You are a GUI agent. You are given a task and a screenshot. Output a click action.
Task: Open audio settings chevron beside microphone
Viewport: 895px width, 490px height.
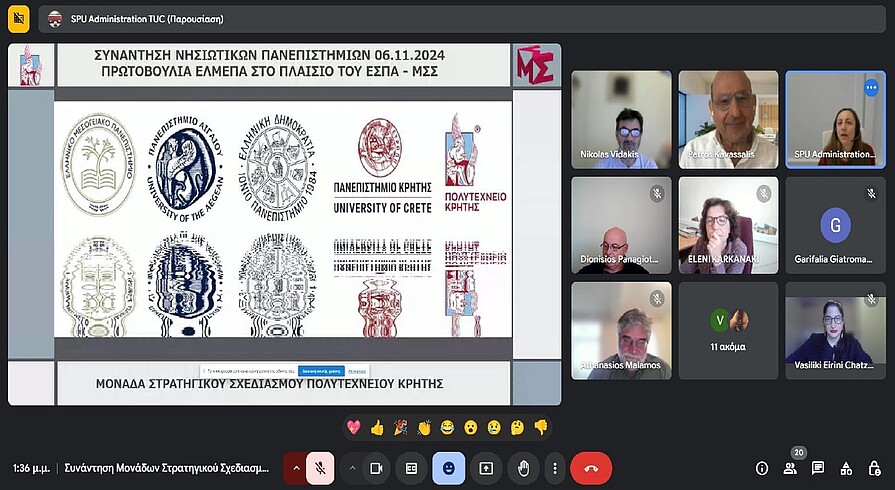[x=296, y=468]
